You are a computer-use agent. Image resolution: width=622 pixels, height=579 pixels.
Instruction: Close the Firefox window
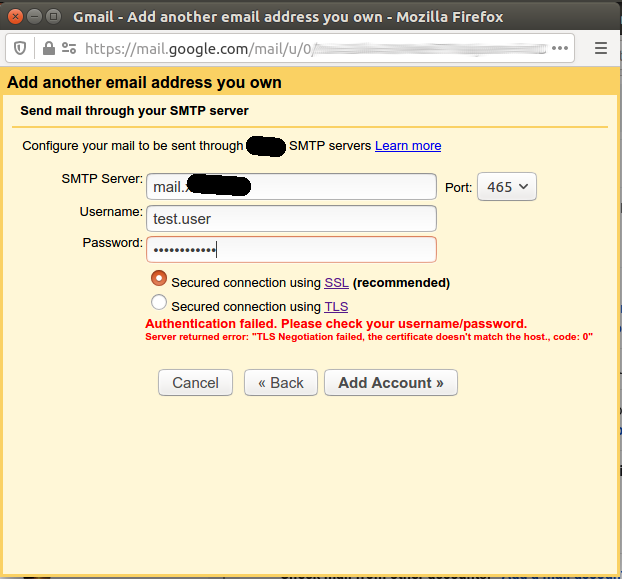point(15,17)
